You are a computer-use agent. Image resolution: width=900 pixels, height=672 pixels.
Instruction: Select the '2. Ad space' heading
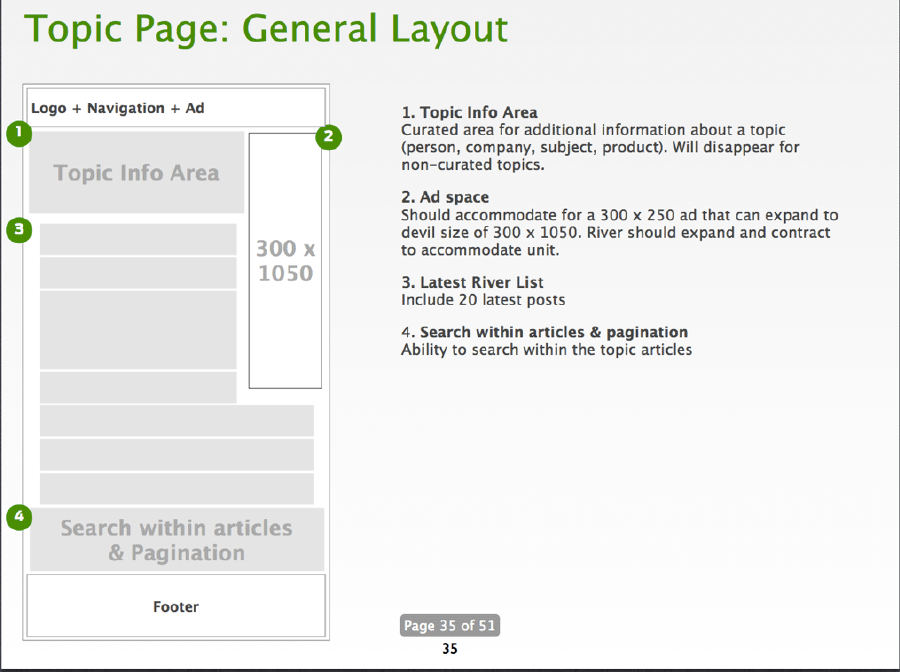point(445,198)
